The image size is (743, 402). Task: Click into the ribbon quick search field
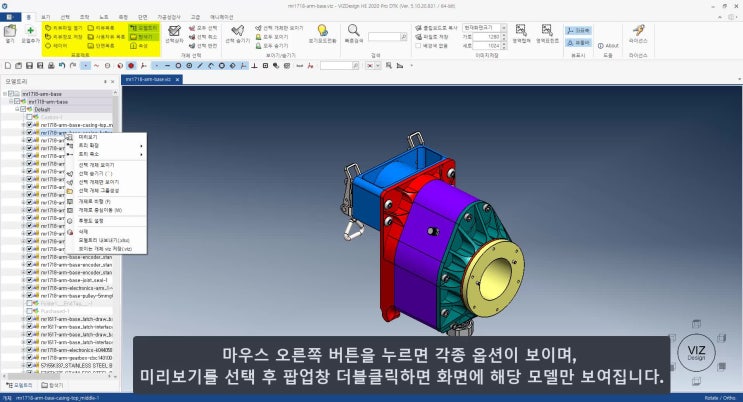(x=384, y=37)
